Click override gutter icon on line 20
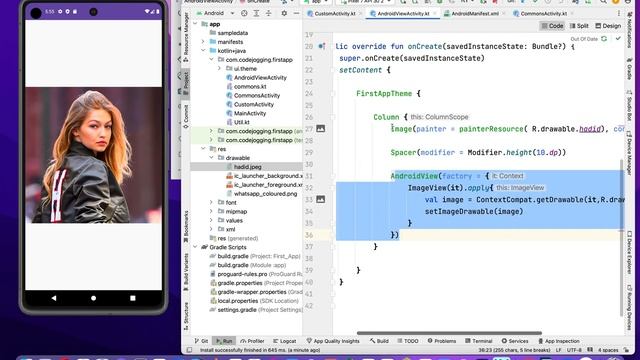640x360 pixels. 322,46
